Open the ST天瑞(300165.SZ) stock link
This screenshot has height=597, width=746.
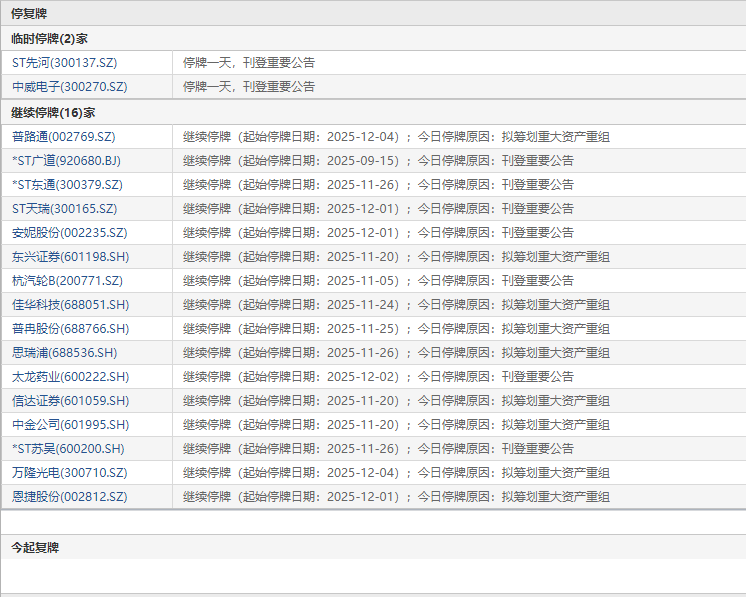pyautogui.click(x=64, y=209)
